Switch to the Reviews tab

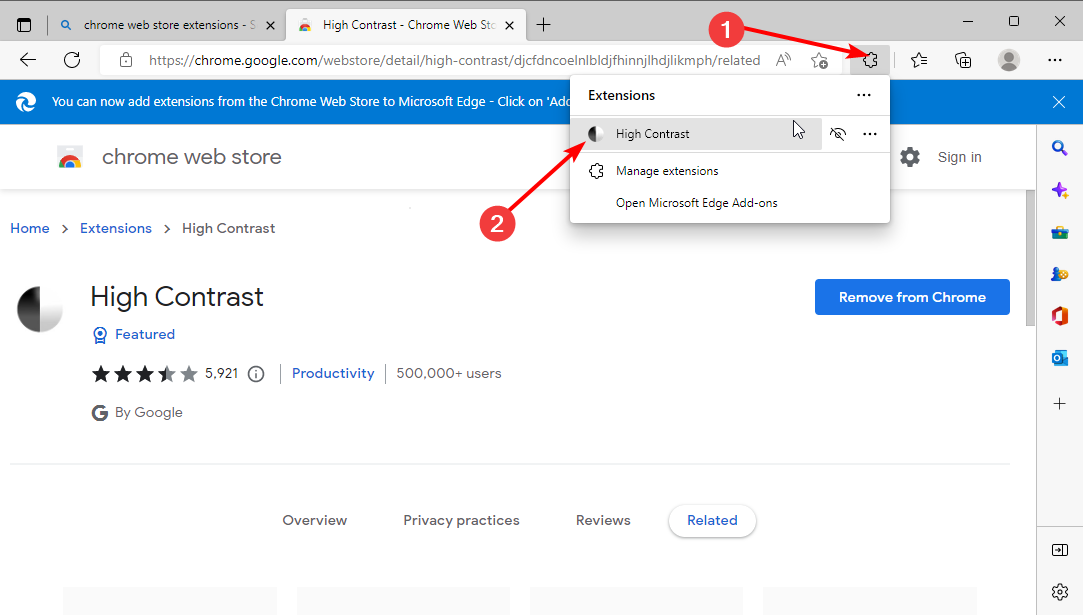[x=603, y=520]
